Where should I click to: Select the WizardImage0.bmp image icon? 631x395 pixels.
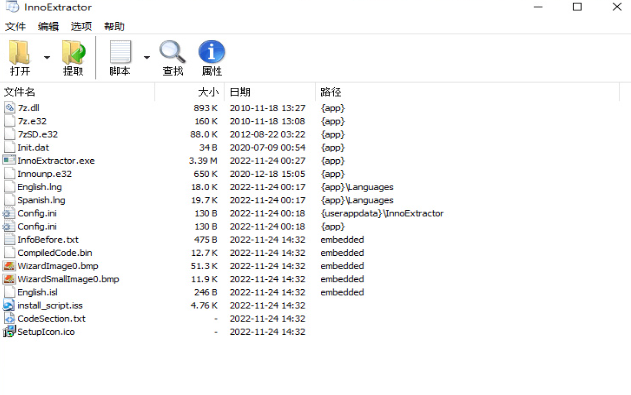pyautogui.click(x=9, y=266)
